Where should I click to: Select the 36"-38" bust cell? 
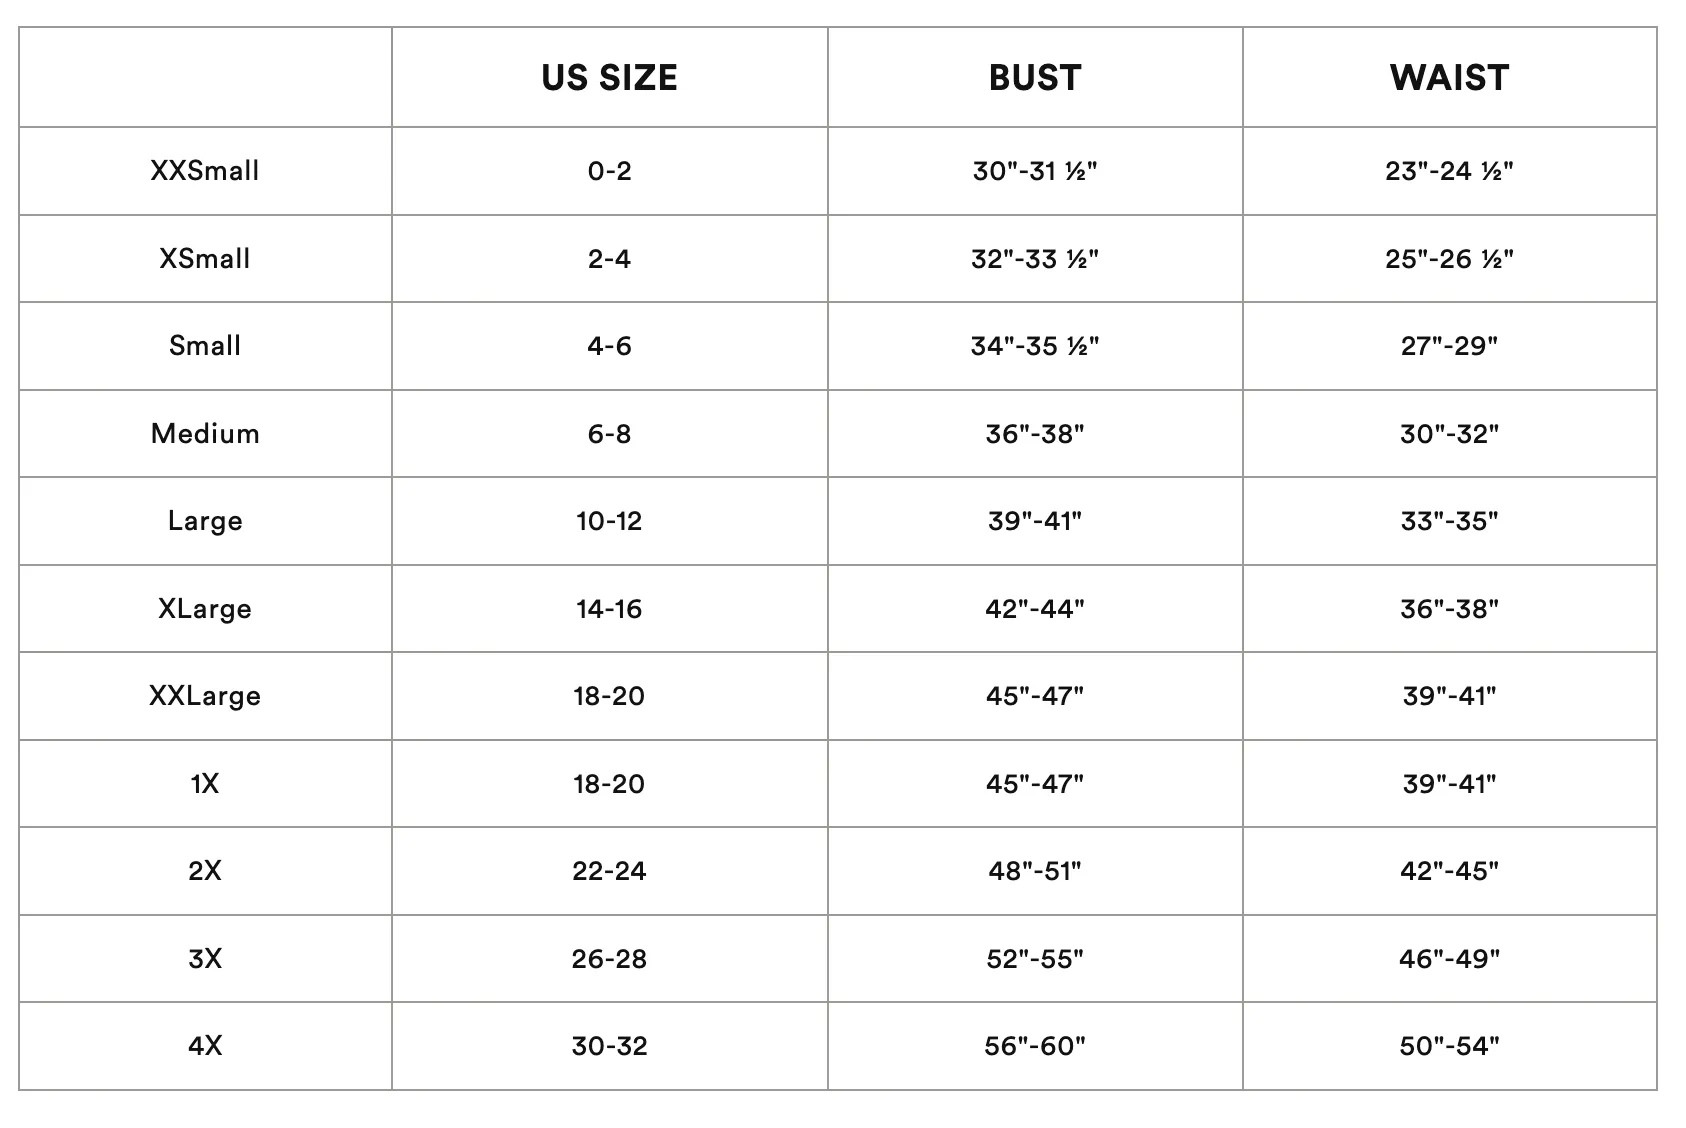click(x=1035, y=434)
